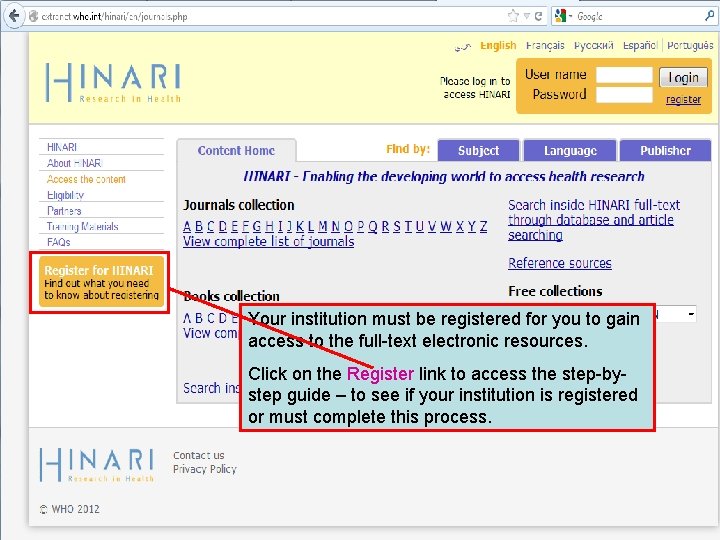
Task: Click the reload page icon
Action: coord(538,16)
